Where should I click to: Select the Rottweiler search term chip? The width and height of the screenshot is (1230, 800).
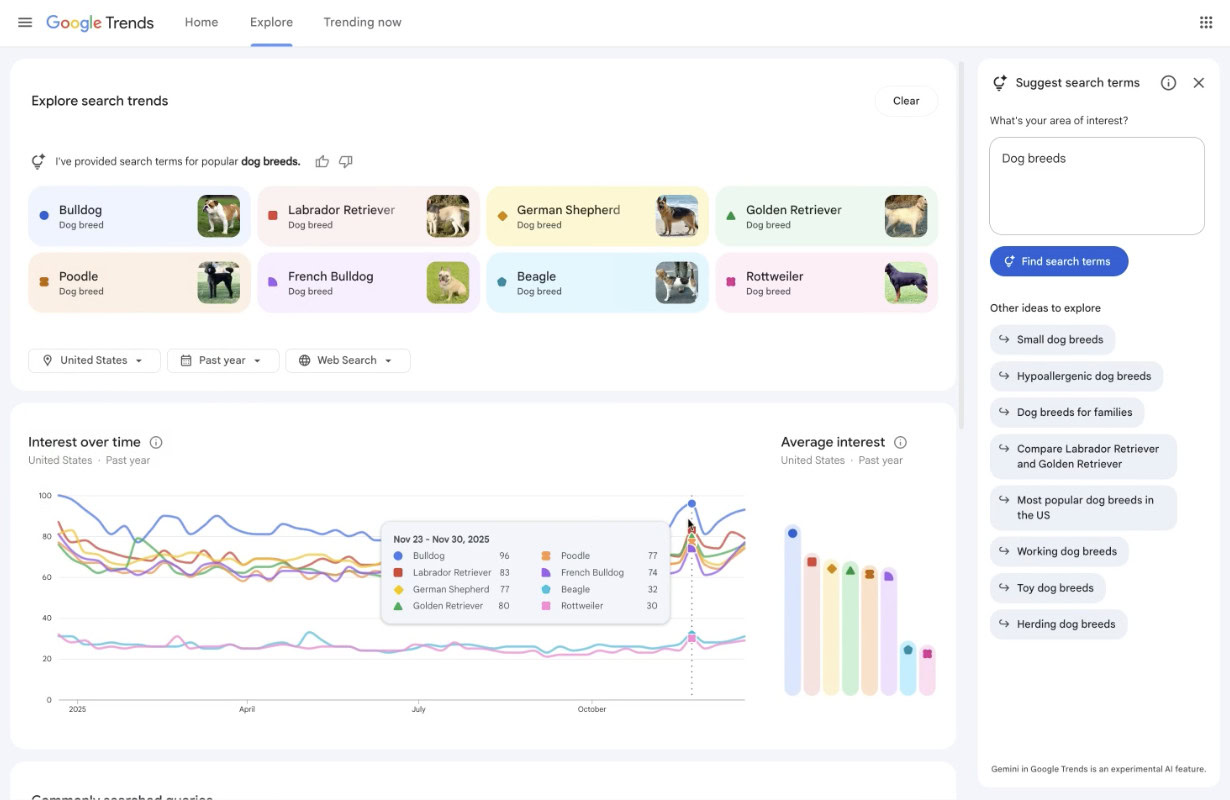click(x=826, y=283)
